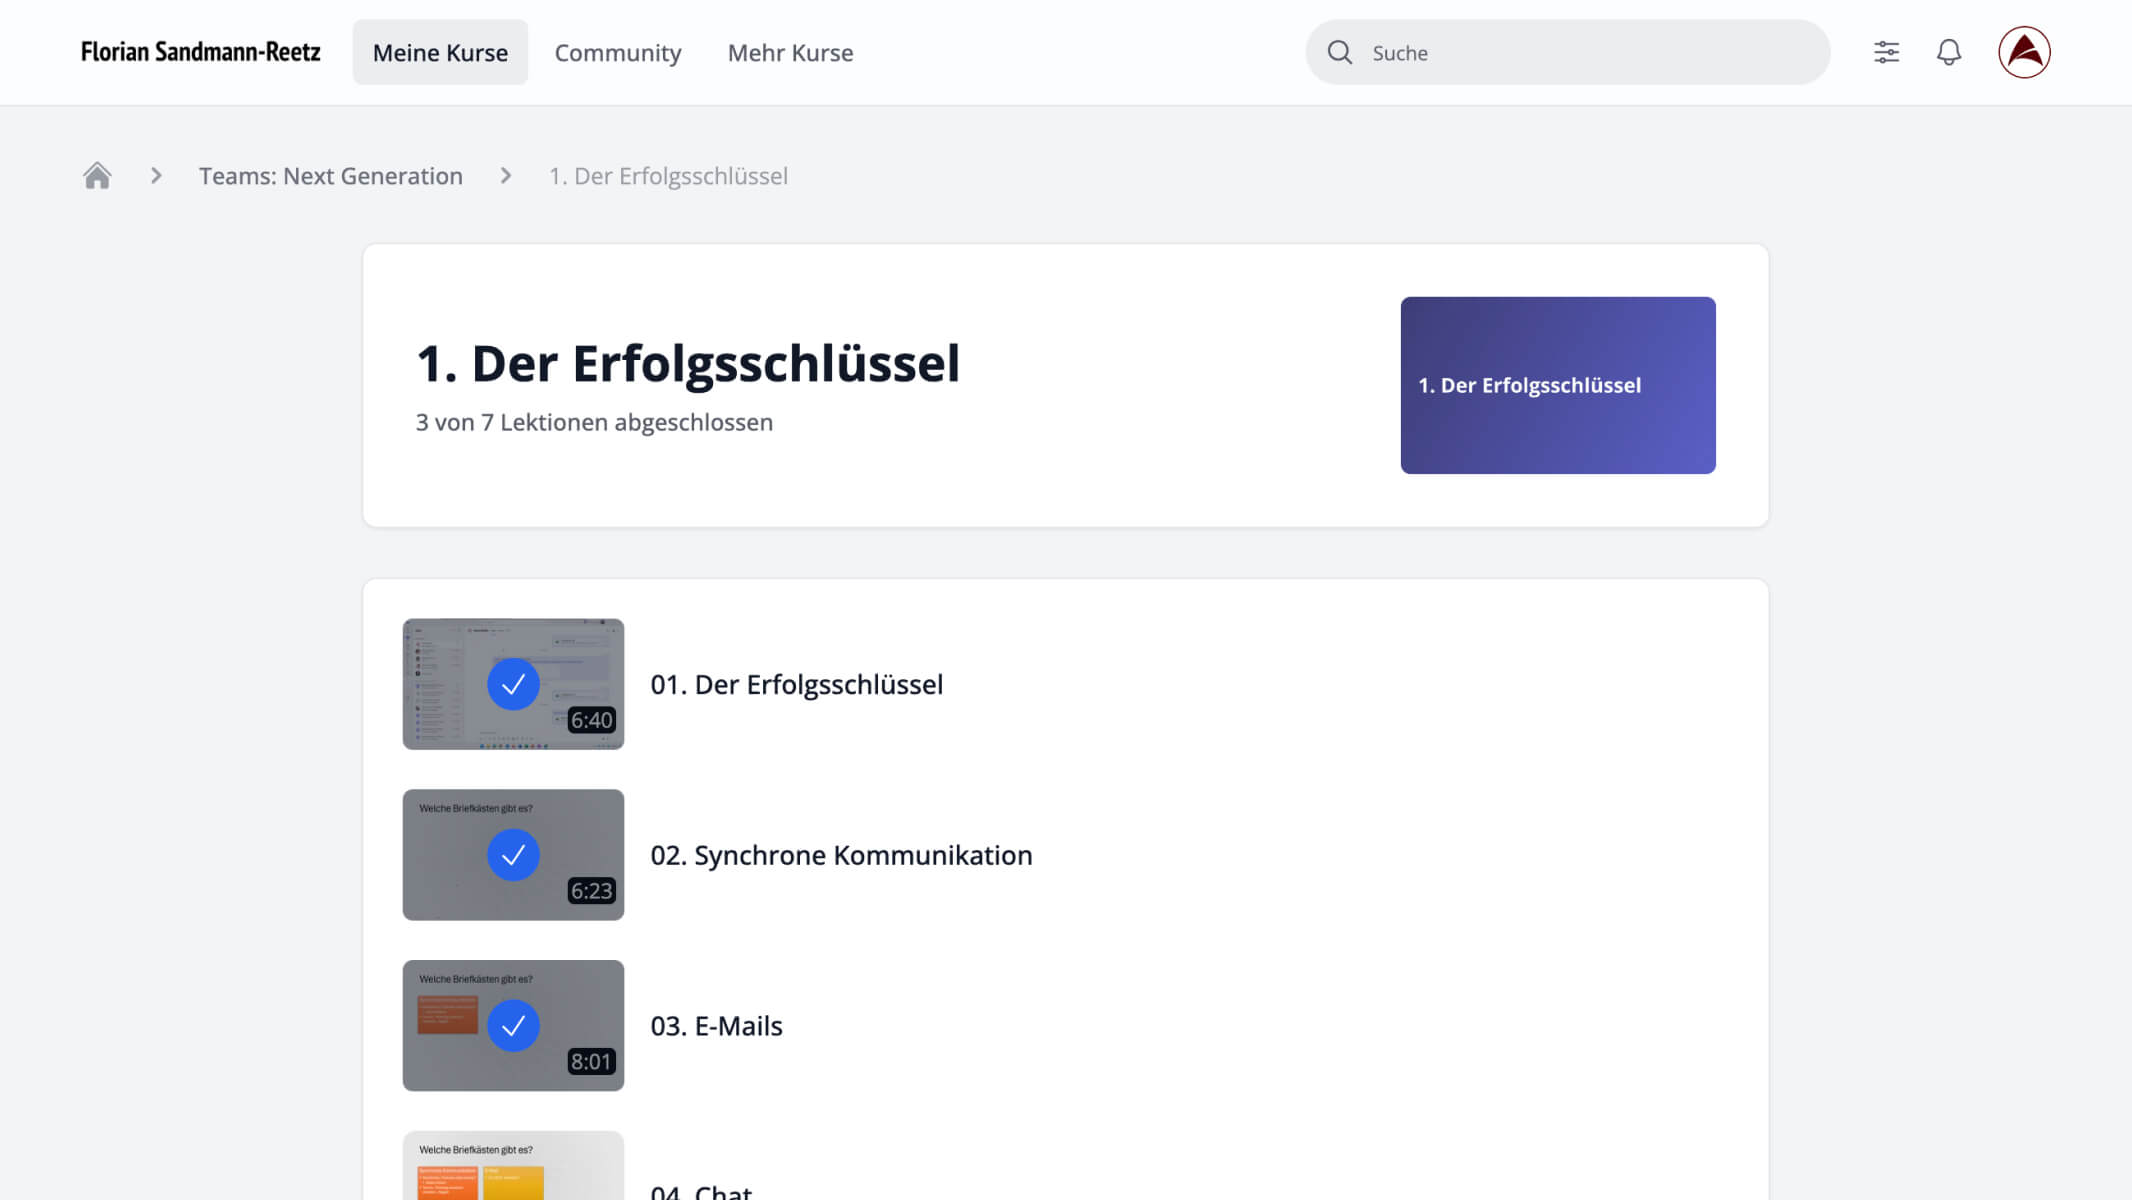The image size is (2132, 1200).
Task: Click '3 von 7 Lektionen abgeschlossen' text
Action: coord(594,422)
